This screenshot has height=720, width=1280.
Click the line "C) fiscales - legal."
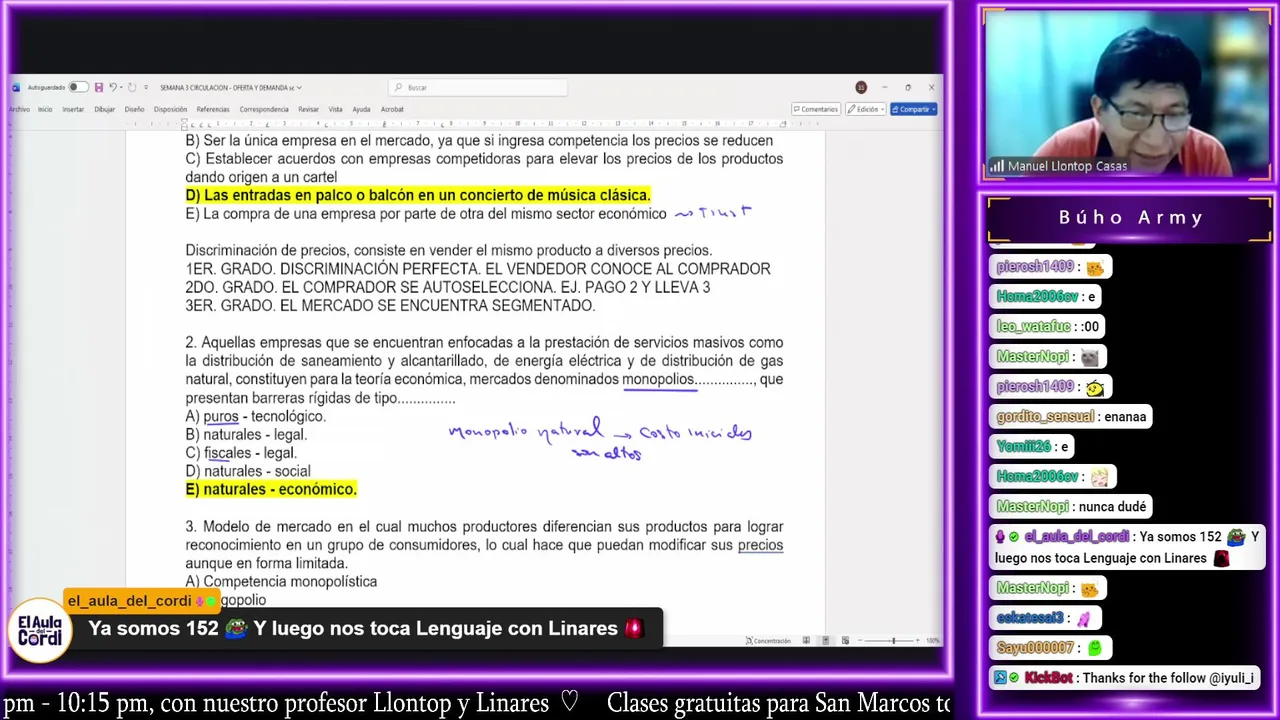tap(241, 453)
